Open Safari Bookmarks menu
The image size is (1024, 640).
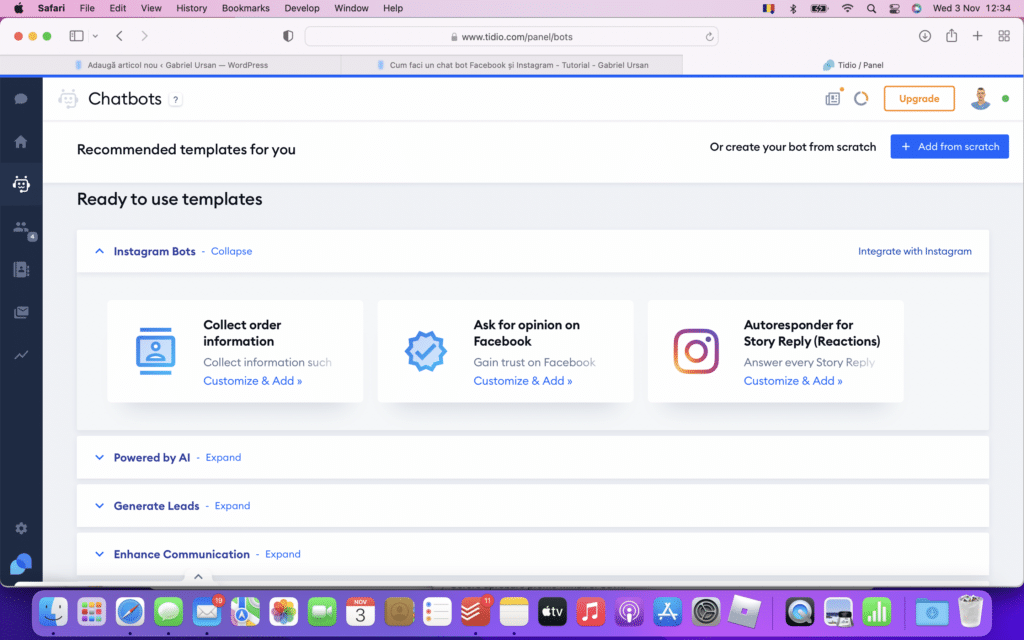coord(246,8)
